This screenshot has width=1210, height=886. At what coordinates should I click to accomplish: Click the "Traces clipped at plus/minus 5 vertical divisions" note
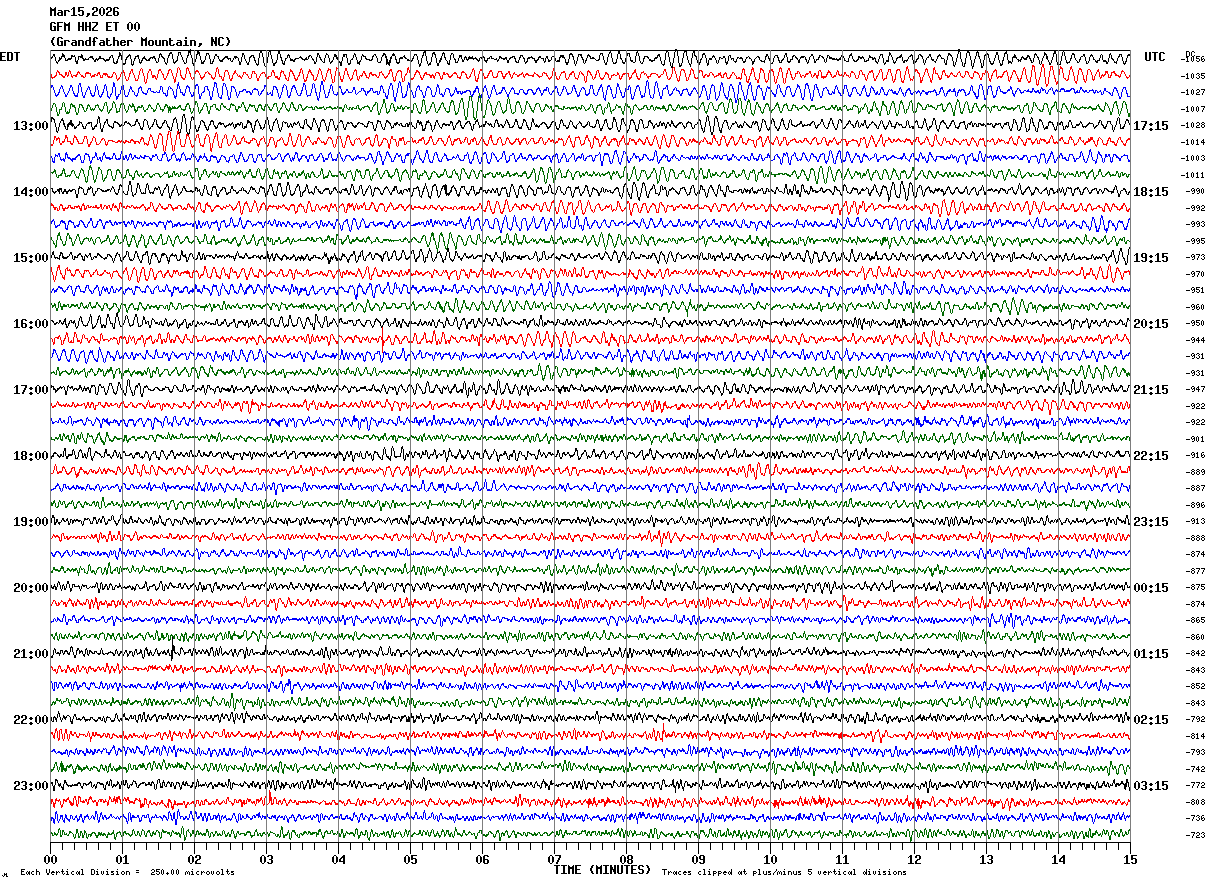click(x=784, y=872)
